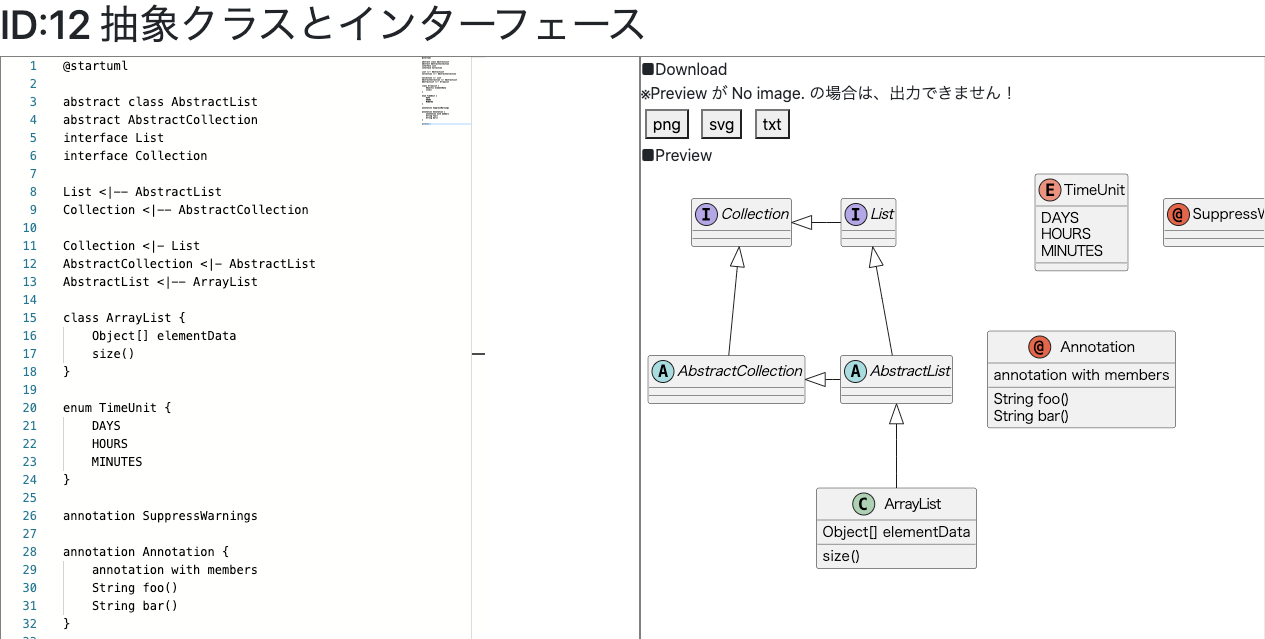Download the diagram as png
The height and width of the screenshot is (639, 1265).
tap(667, 124)
